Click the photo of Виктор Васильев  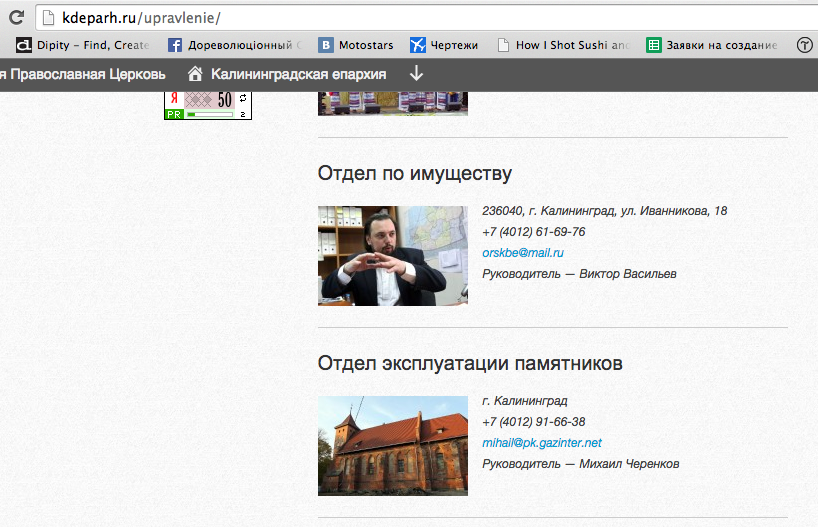click(392, 255)
